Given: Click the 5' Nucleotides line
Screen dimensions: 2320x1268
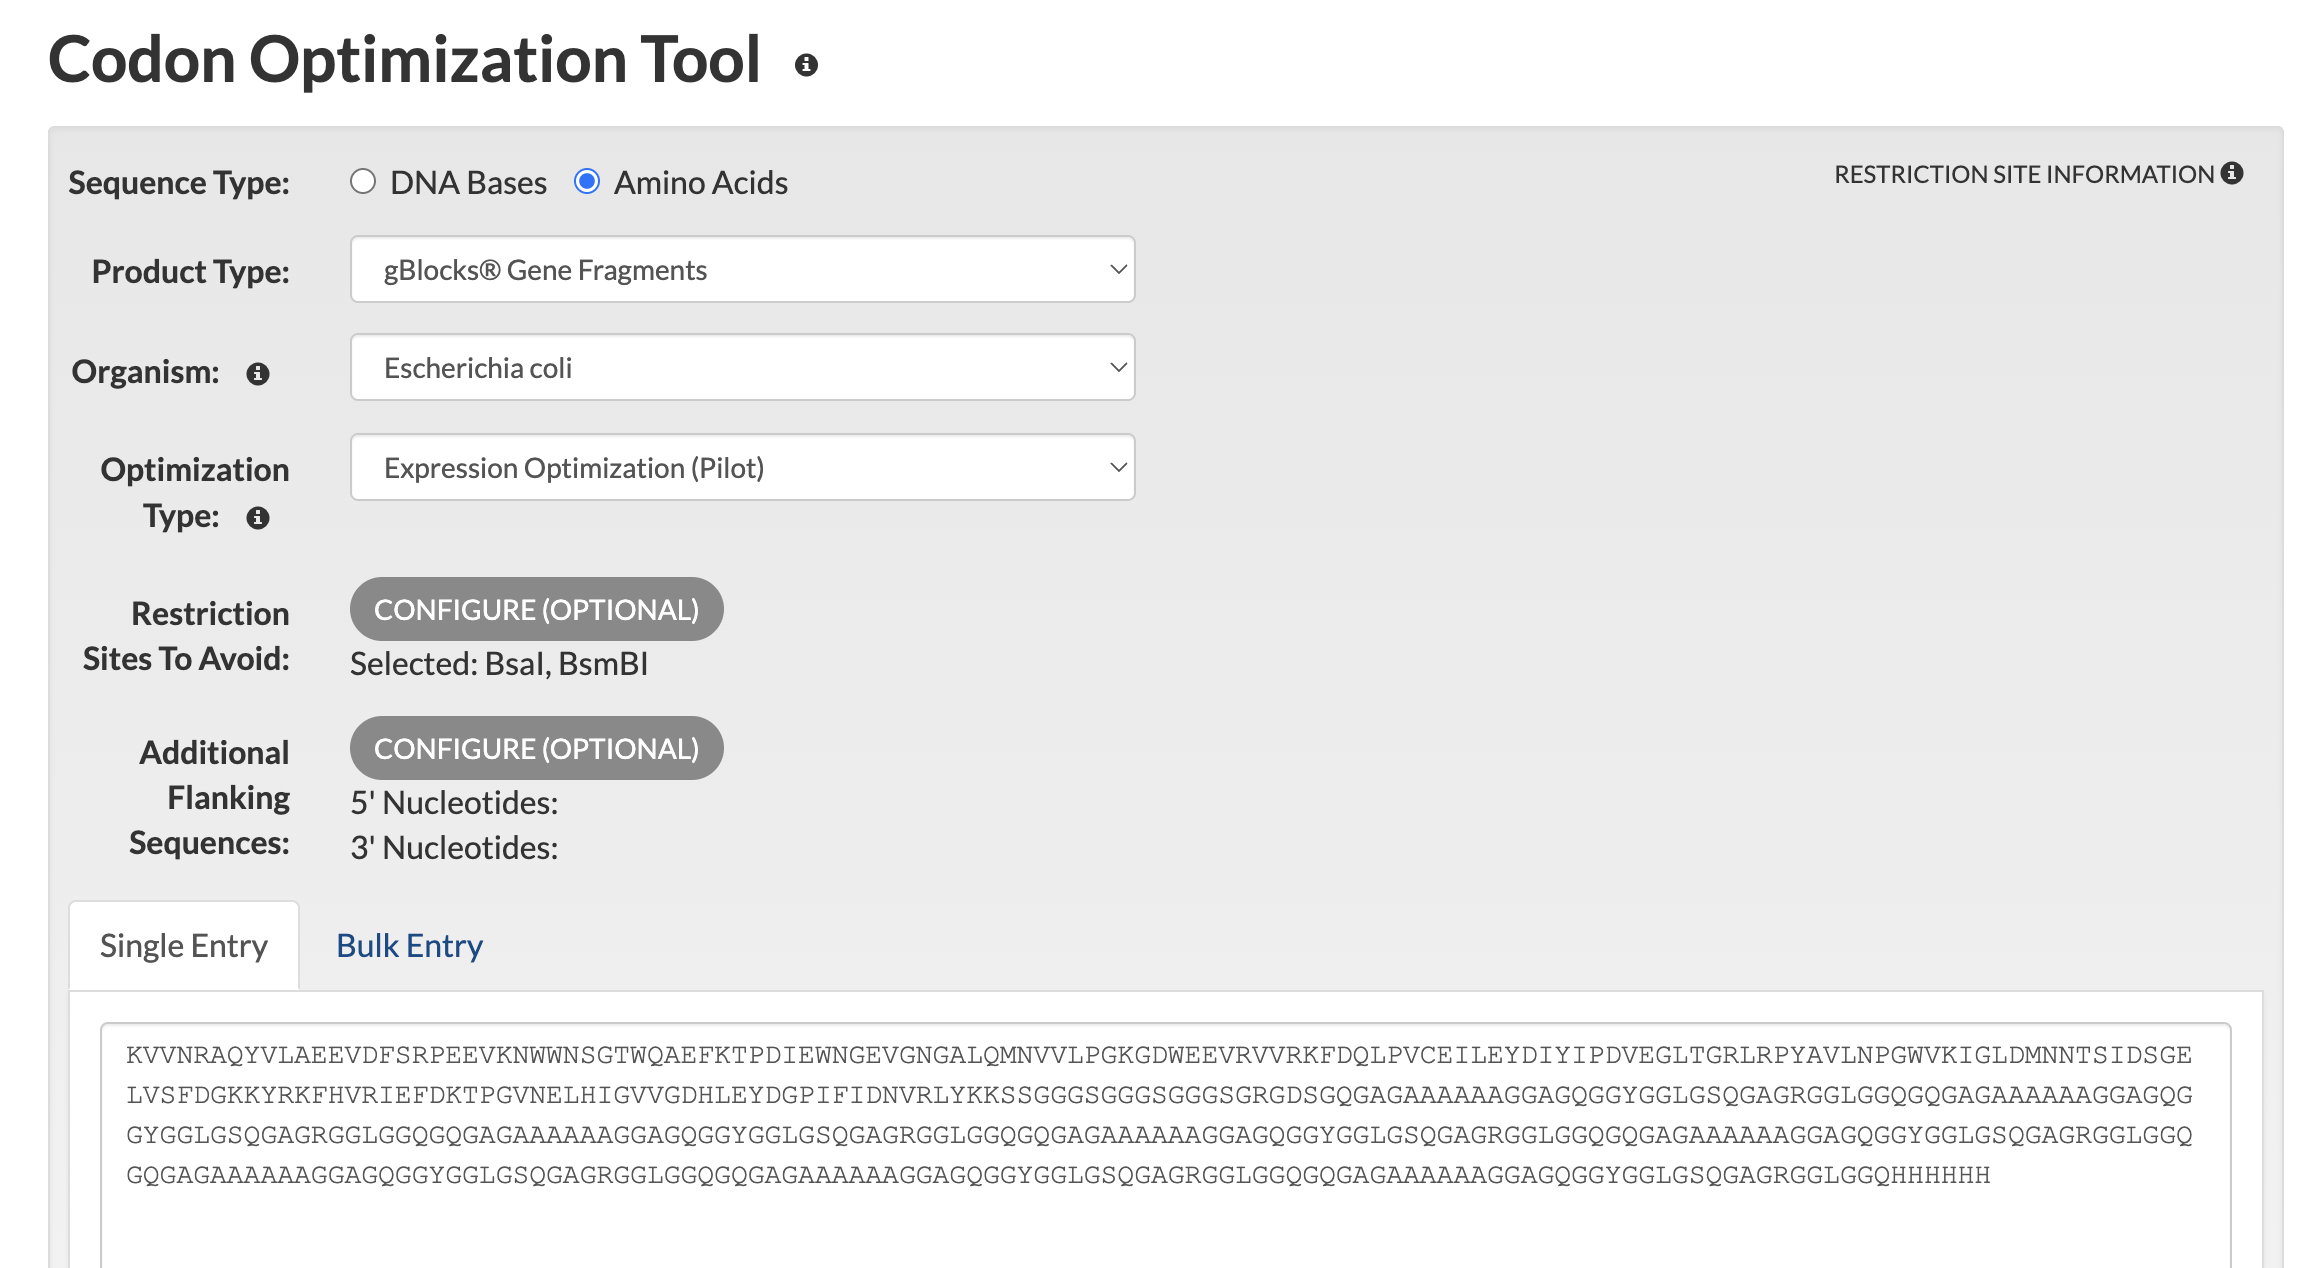Looking at the screenshot, I should 454,802.
